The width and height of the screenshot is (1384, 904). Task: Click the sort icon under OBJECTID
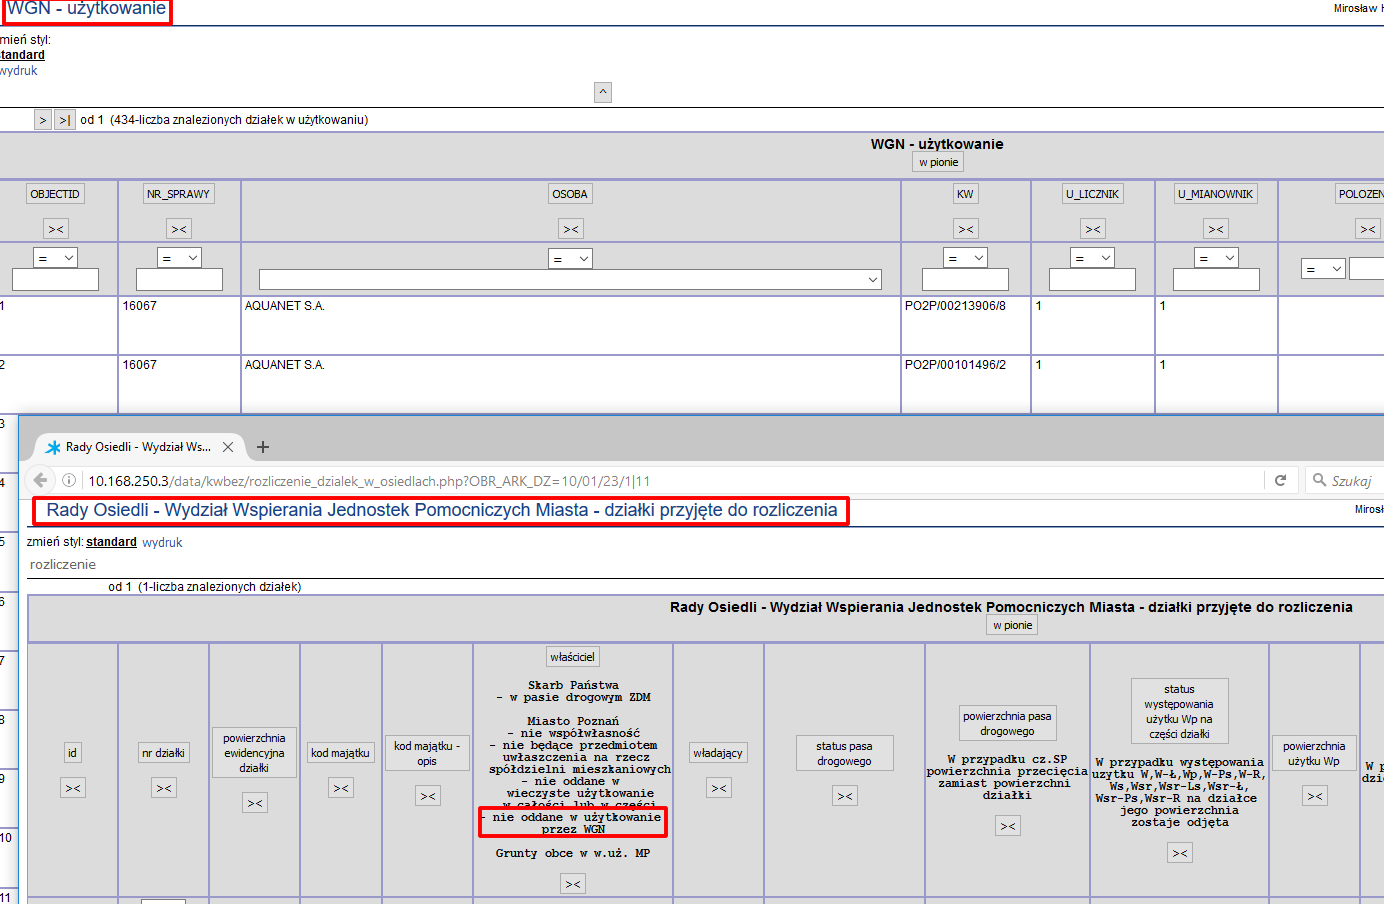click(x=56, y=229)
